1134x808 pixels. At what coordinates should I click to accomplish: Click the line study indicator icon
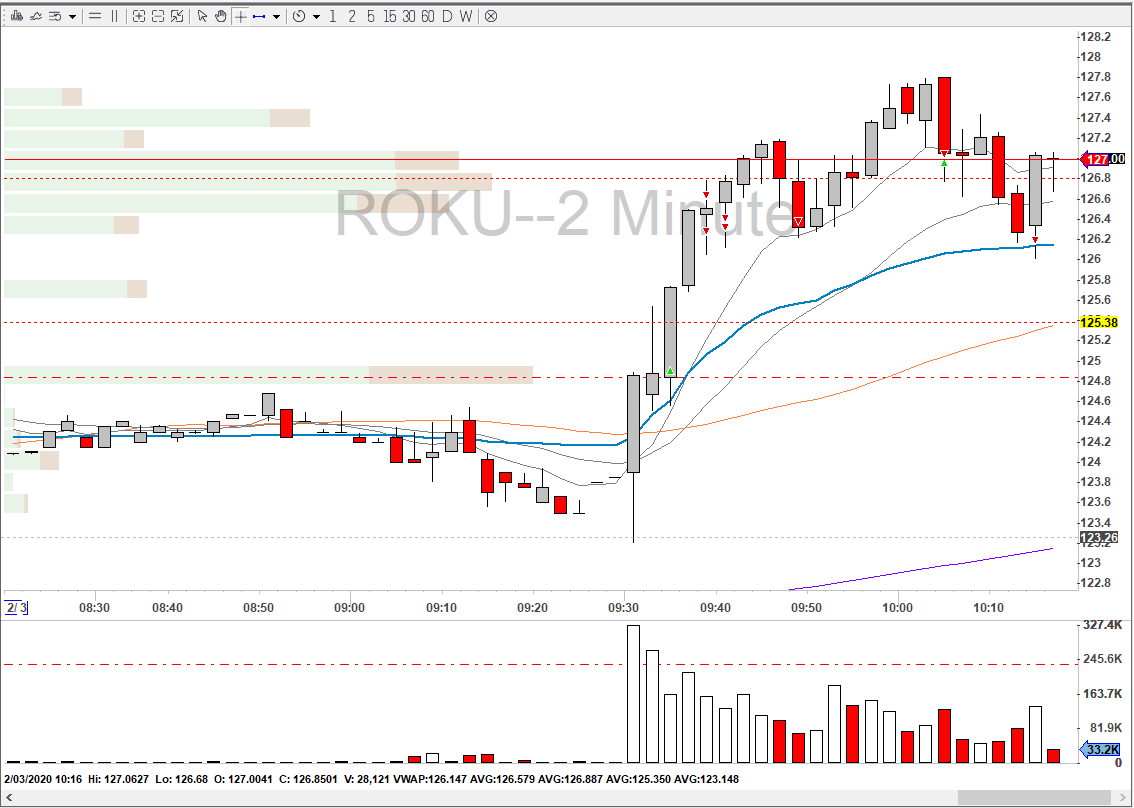click(x=36, y=16)
